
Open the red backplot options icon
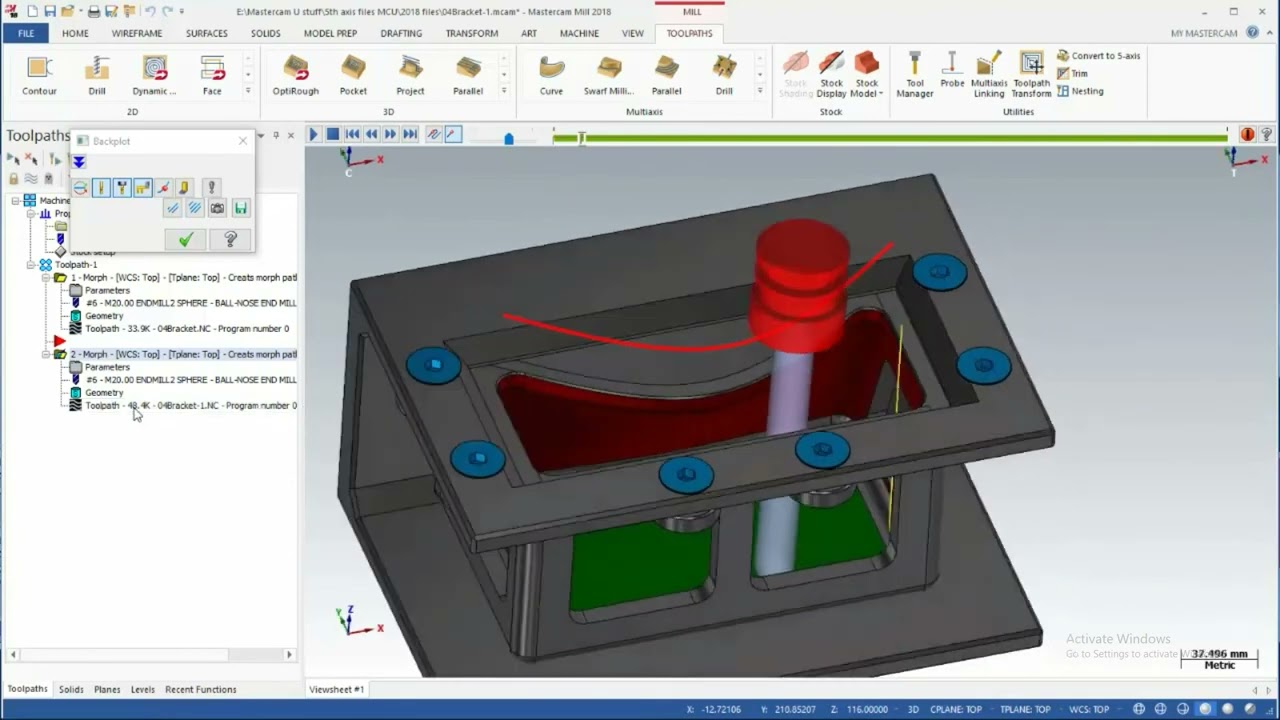1248,134
